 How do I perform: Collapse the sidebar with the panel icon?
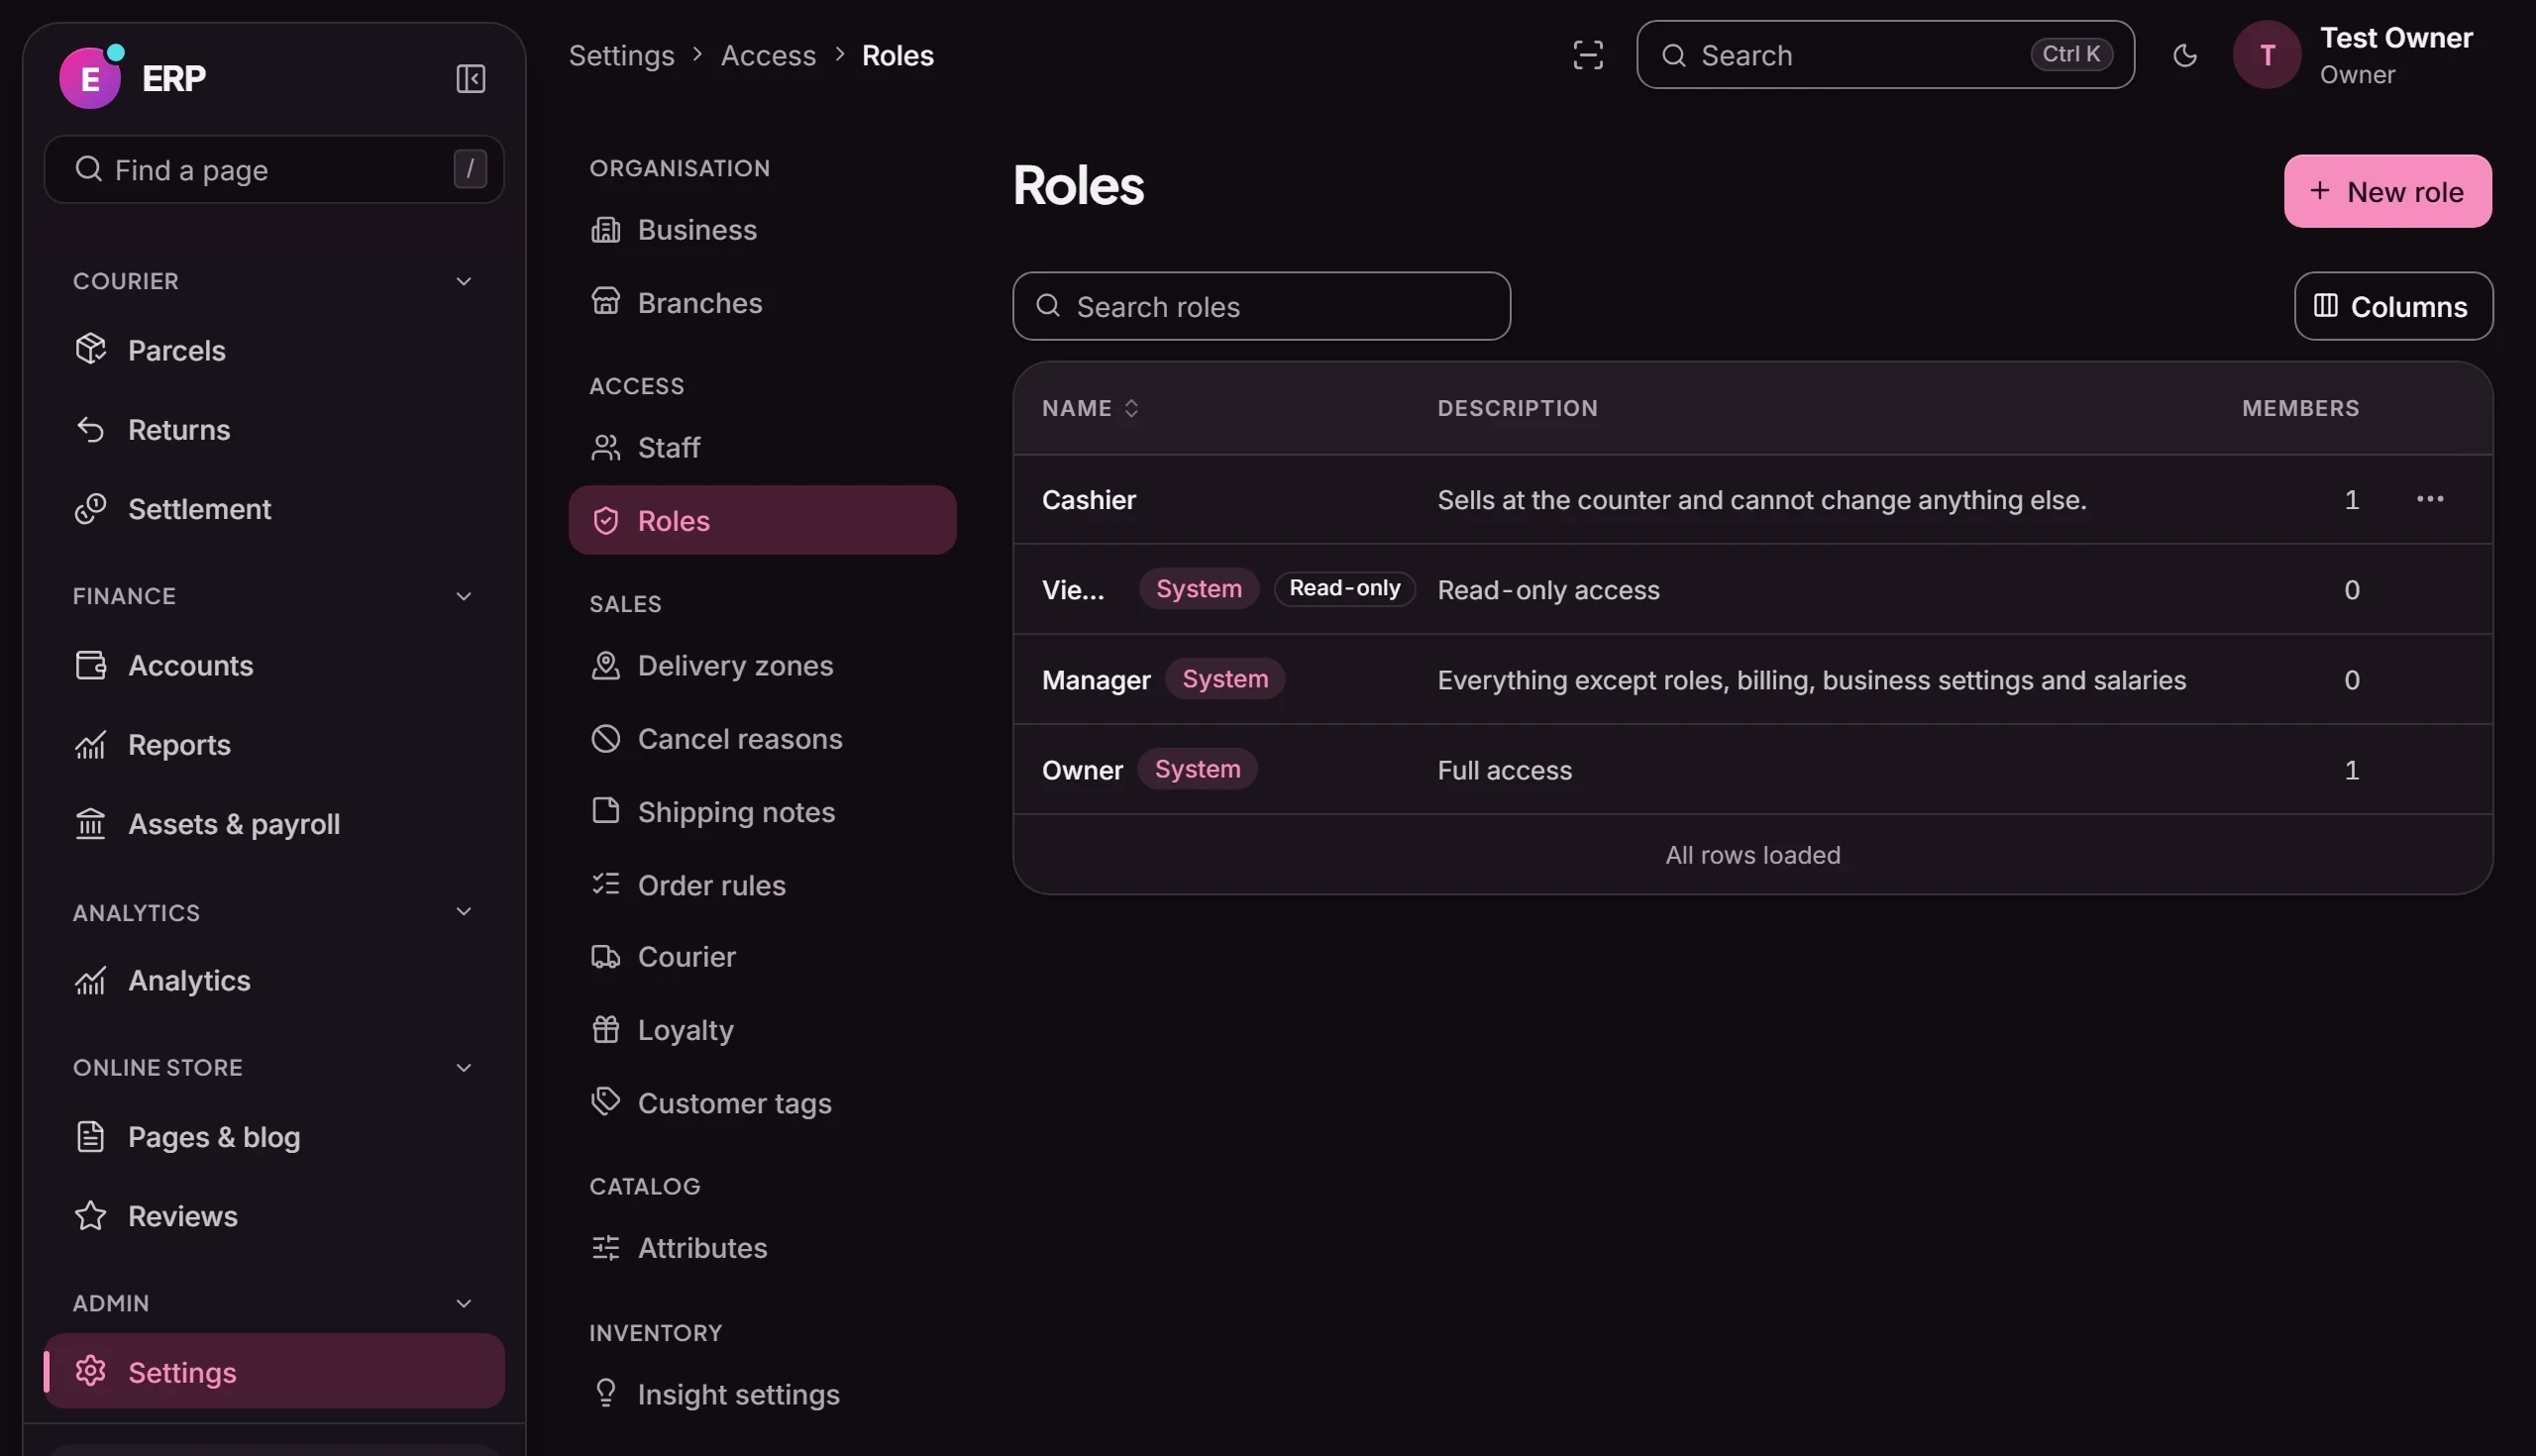tap(470, 79)
